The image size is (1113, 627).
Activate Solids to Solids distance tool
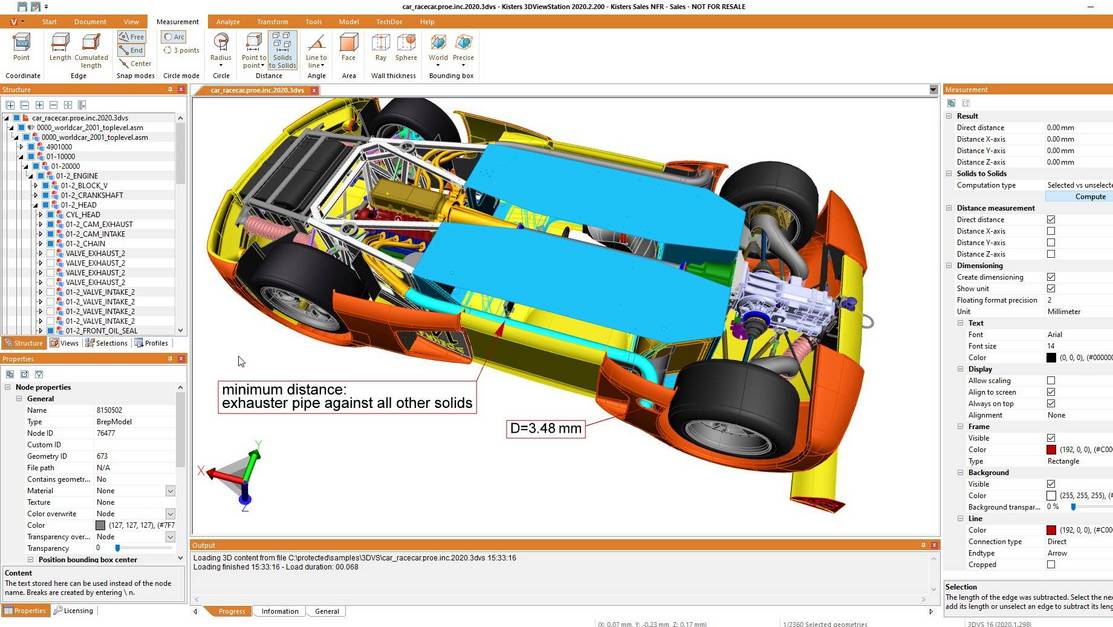[x=282, y=50]
